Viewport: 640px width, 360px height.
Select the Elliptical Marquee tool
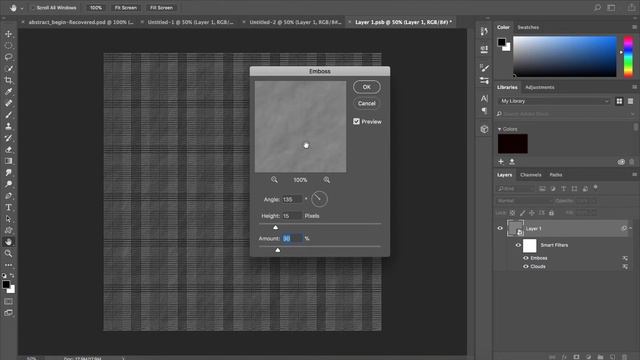click(x=9, y=45)
